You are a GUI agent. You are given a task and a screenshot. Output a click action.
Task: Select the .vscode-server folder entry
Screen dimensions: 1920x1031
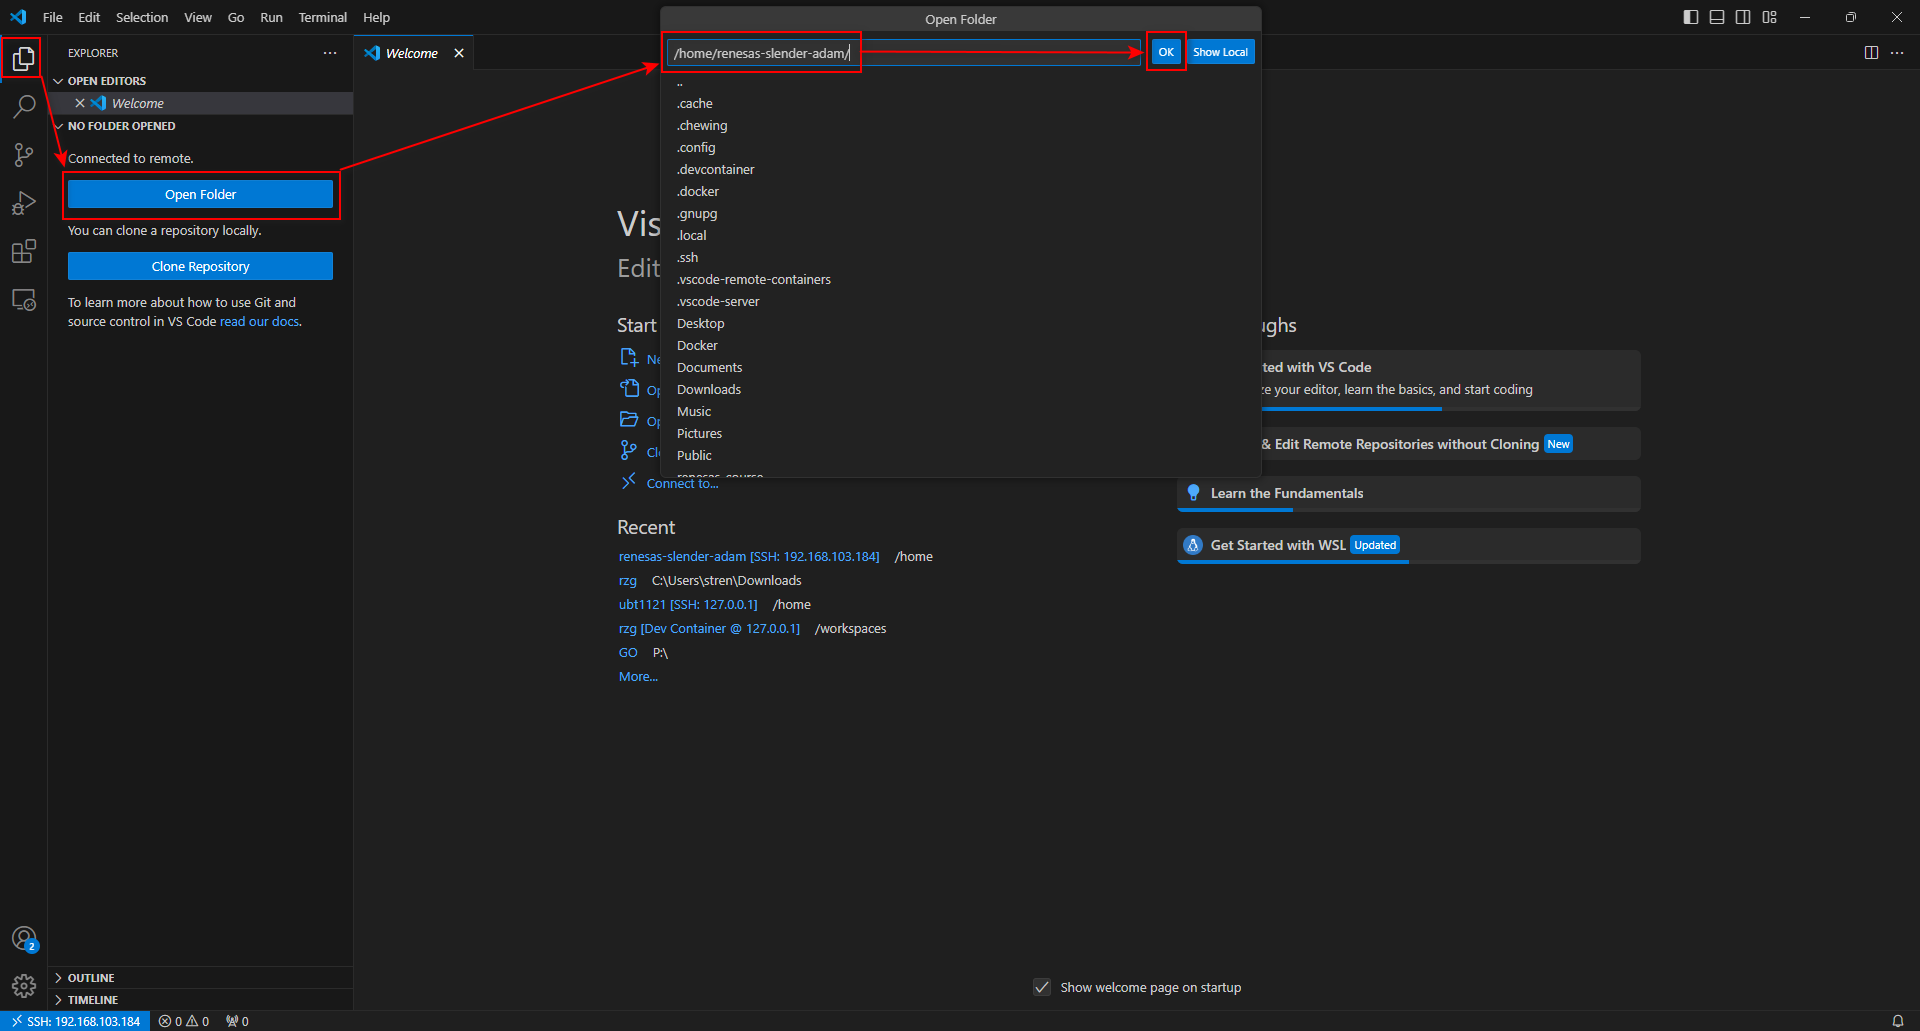point(961,301)
